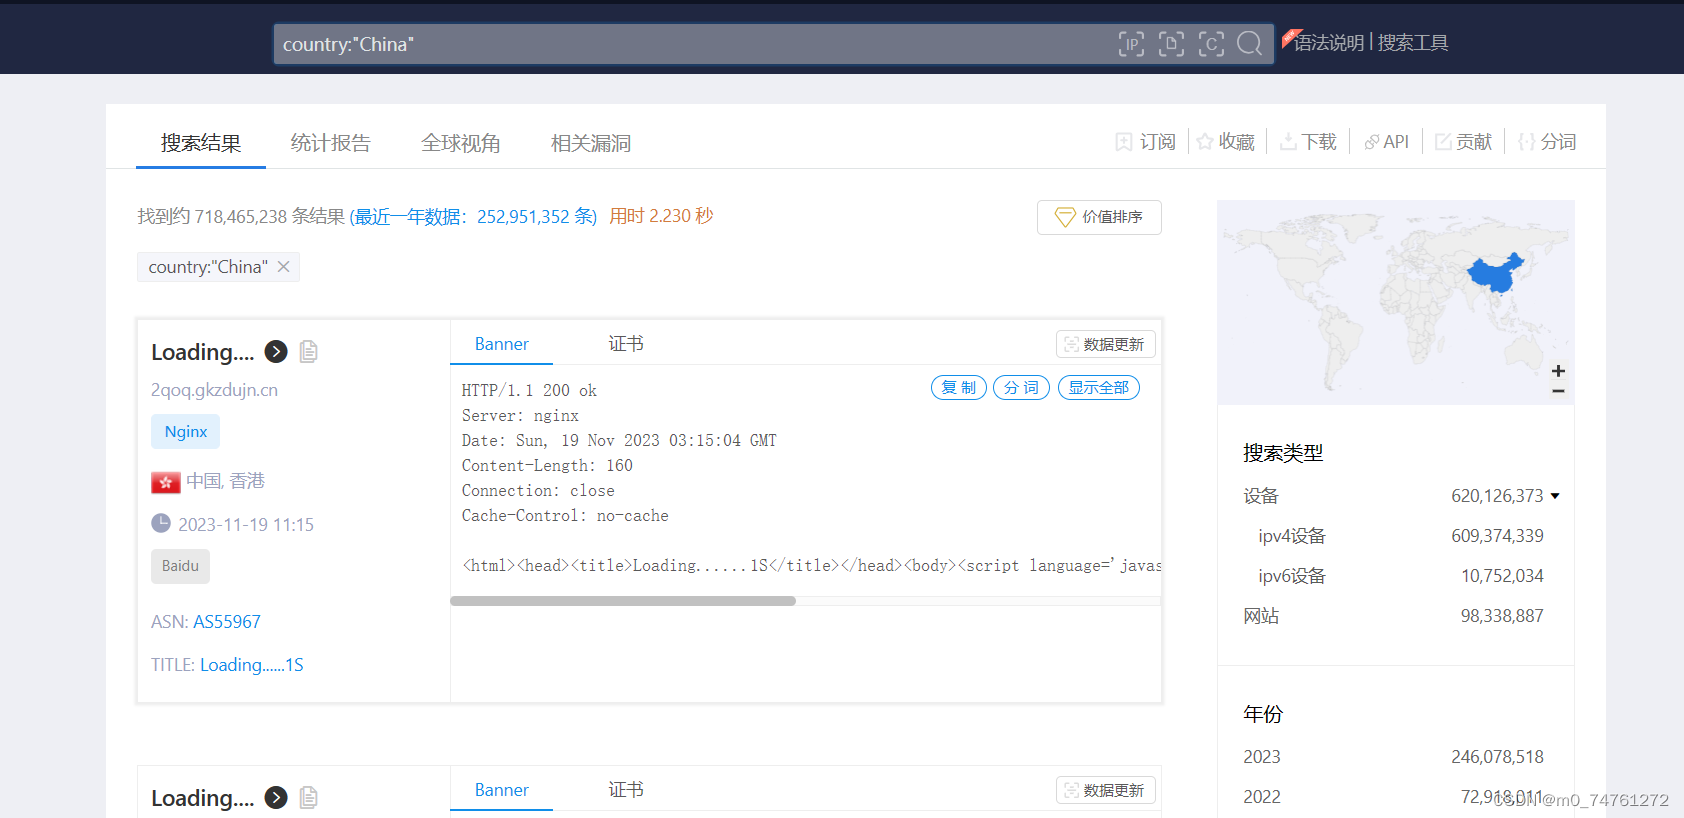Click API link button
1684x818 pixels.
[x=1386, y=142]
